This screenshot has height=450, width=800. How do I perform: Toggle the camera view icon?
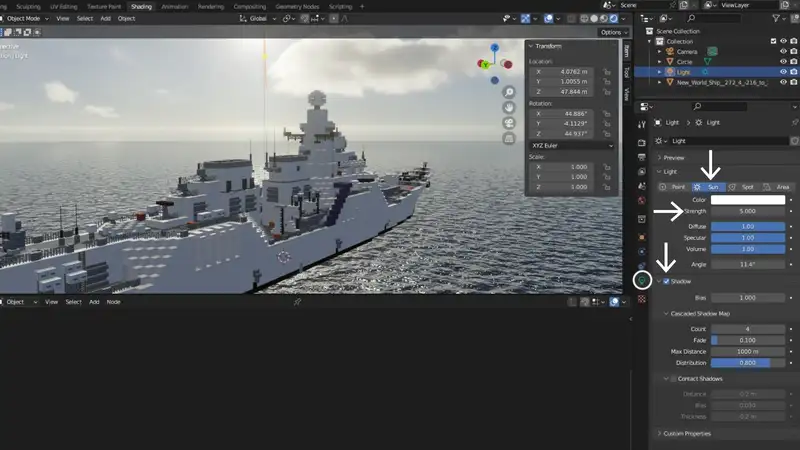(509, 123)
